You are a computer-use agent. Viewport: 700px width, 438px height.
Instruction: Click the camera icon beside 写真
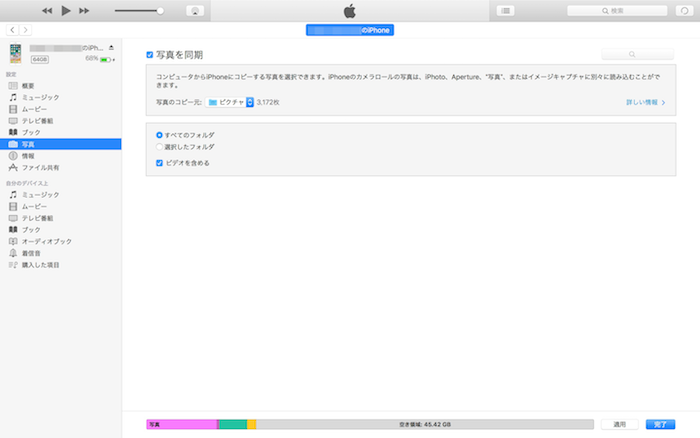(13, 144)
